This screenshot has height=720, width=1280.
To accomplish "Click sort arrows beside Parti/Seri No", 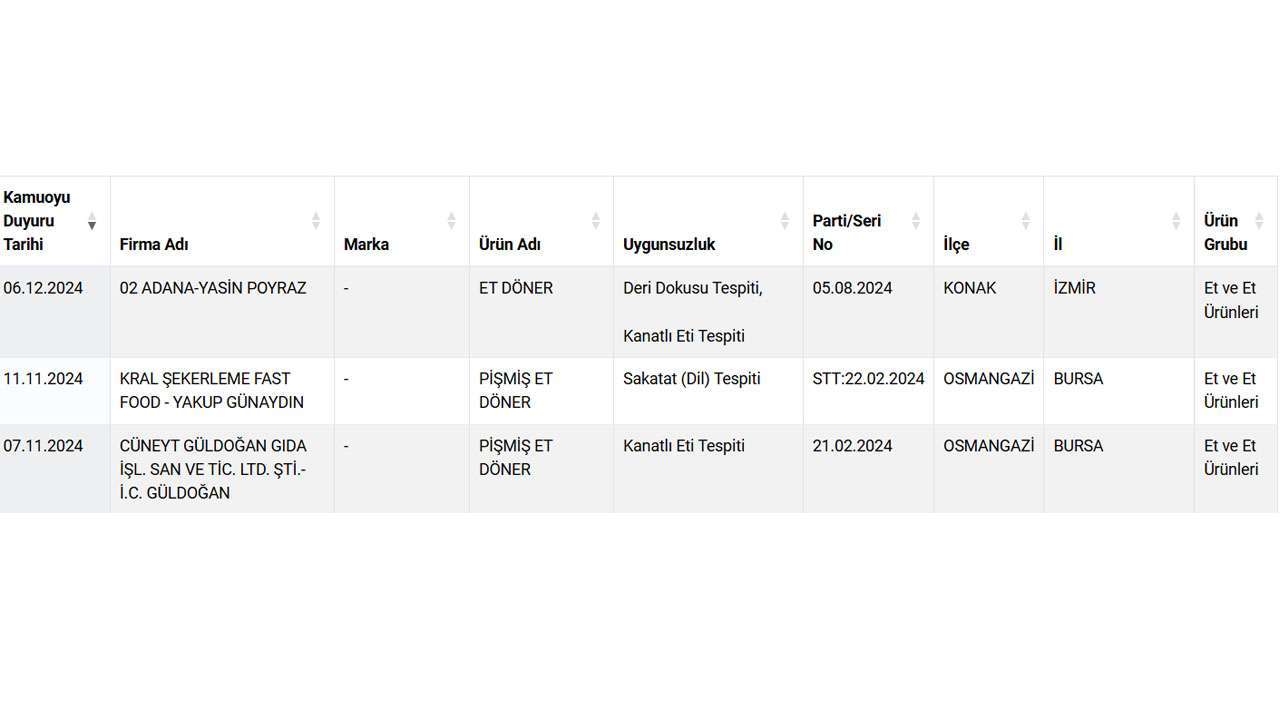I will point(916,221).
